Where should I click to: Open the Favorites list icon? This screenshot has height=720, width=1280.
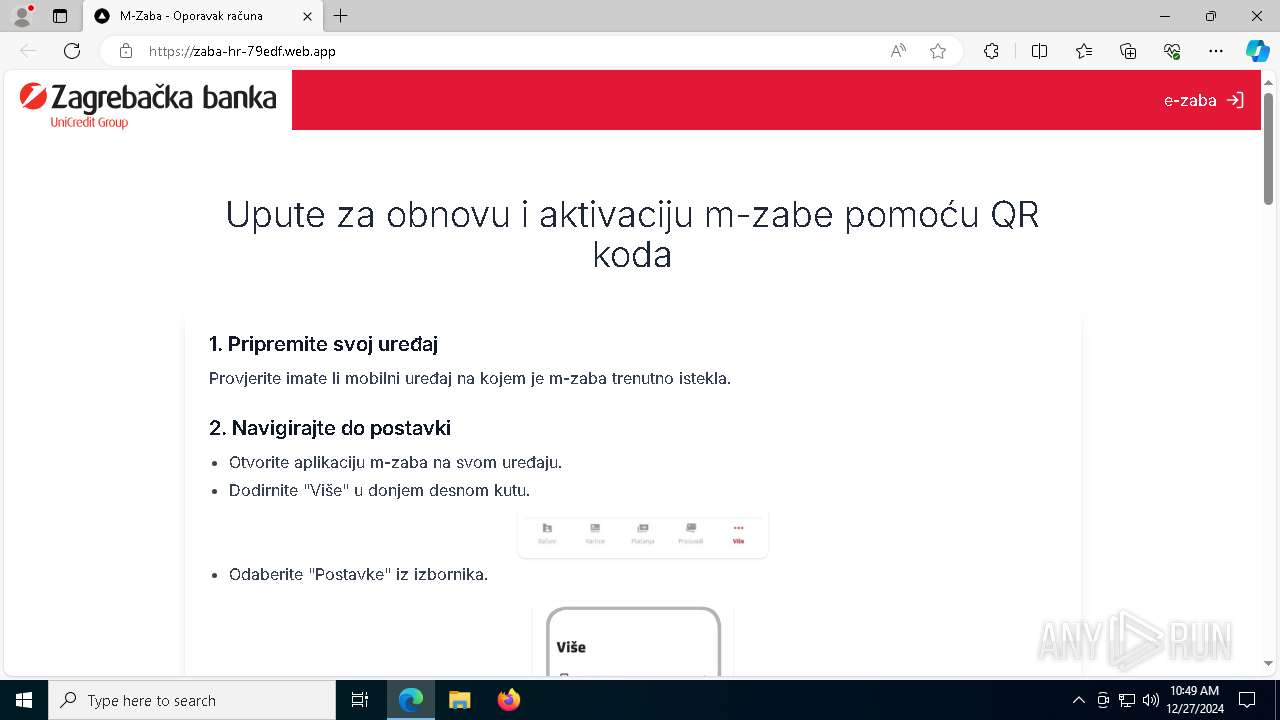coord(1084,51)
